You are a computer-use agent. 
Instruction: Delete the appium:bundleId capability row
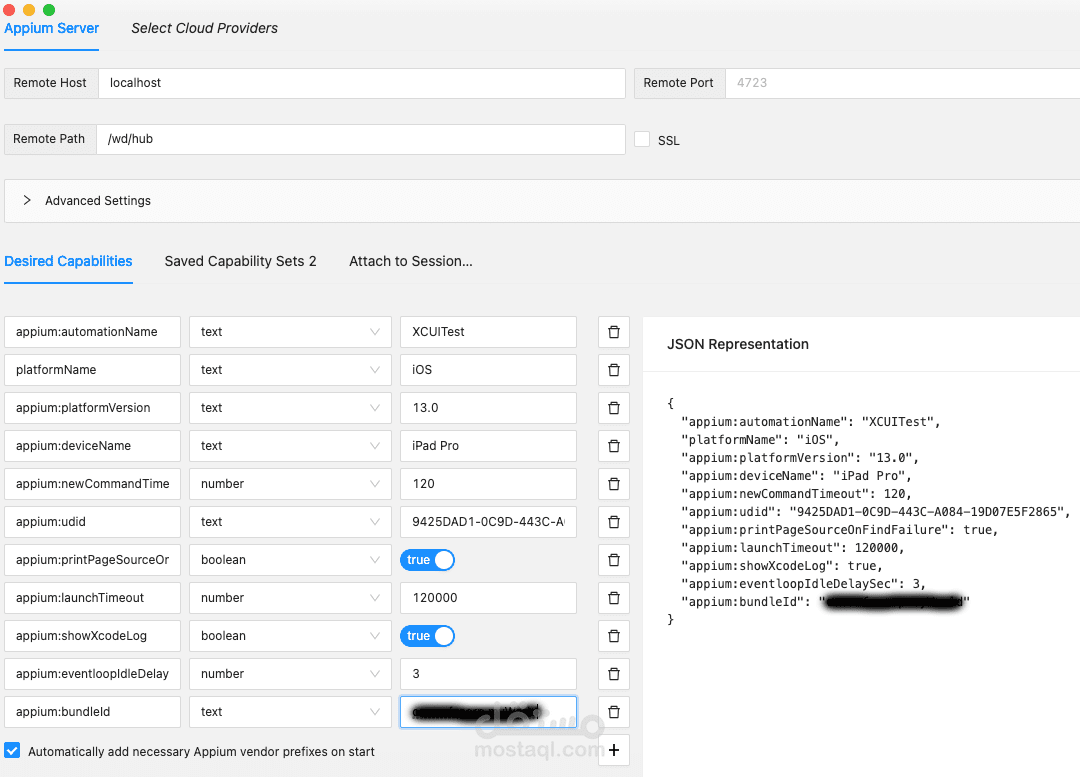pyautogui.click(x=614, y=712)
